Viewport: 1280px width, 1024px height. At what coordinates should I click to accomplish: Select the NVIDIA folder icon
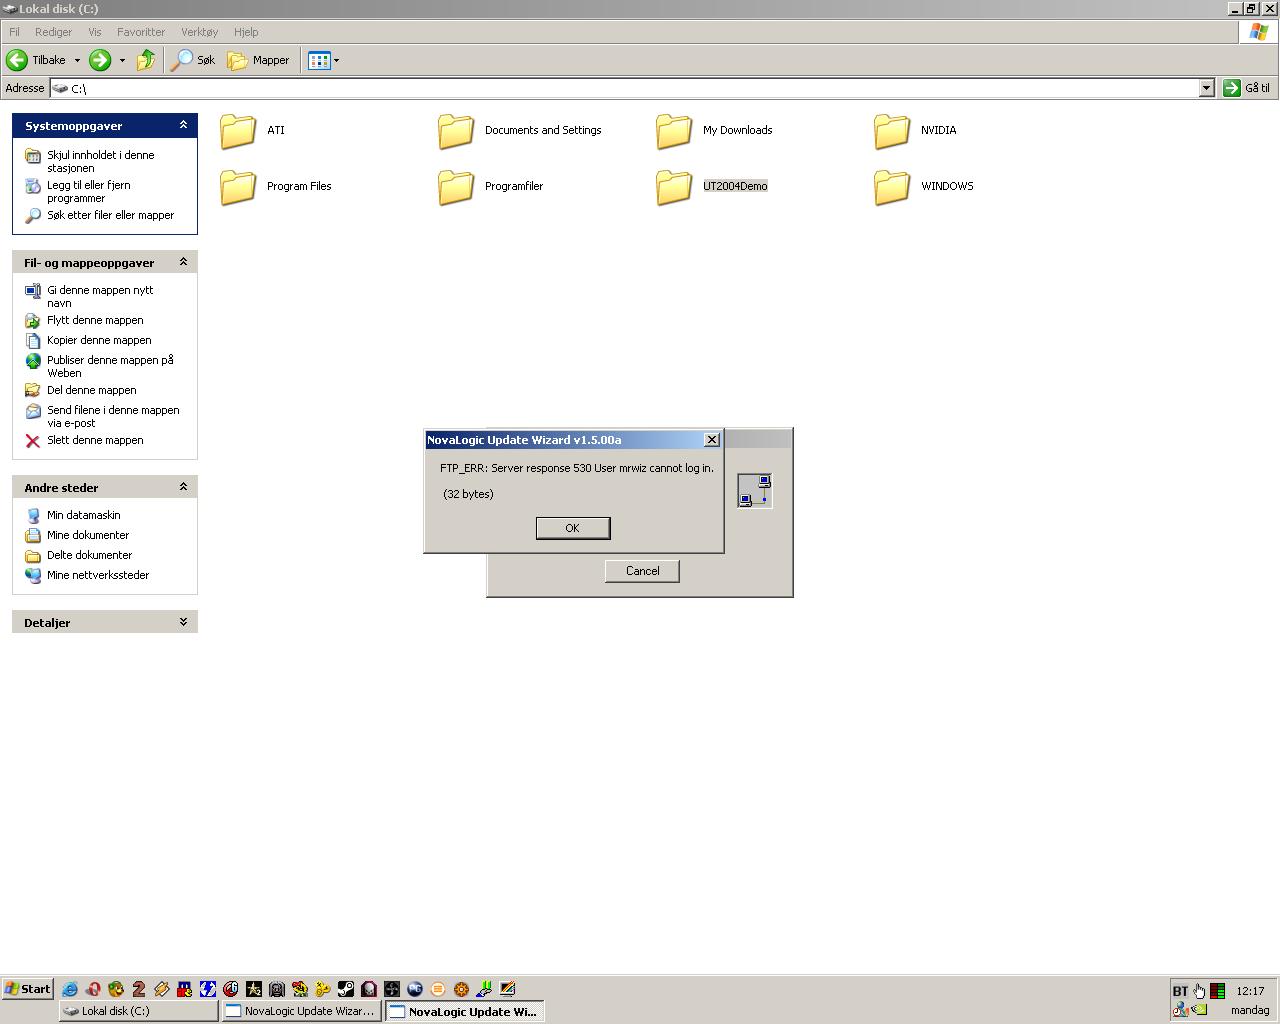(x=892, y=130)
